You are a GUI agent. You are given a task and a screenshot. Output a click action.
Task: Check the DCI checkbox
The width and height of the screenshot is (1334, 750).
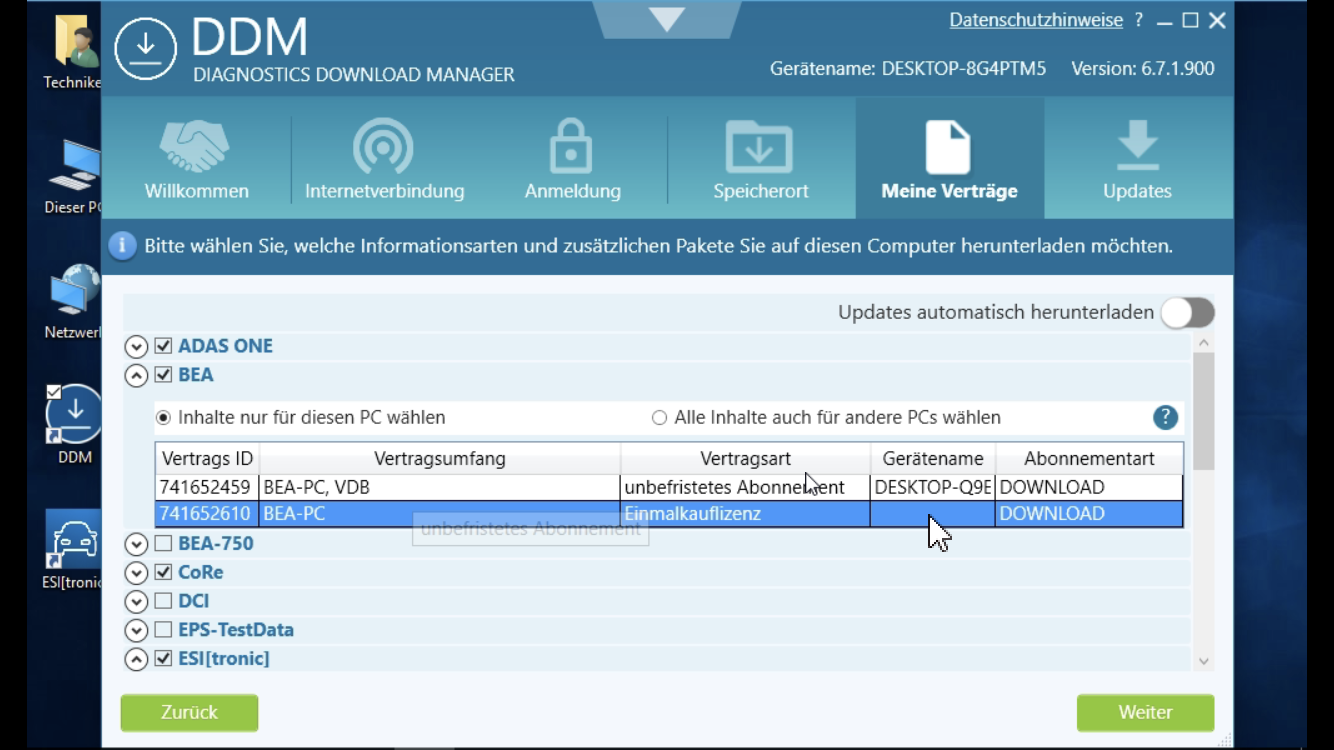tap(164, 601)
